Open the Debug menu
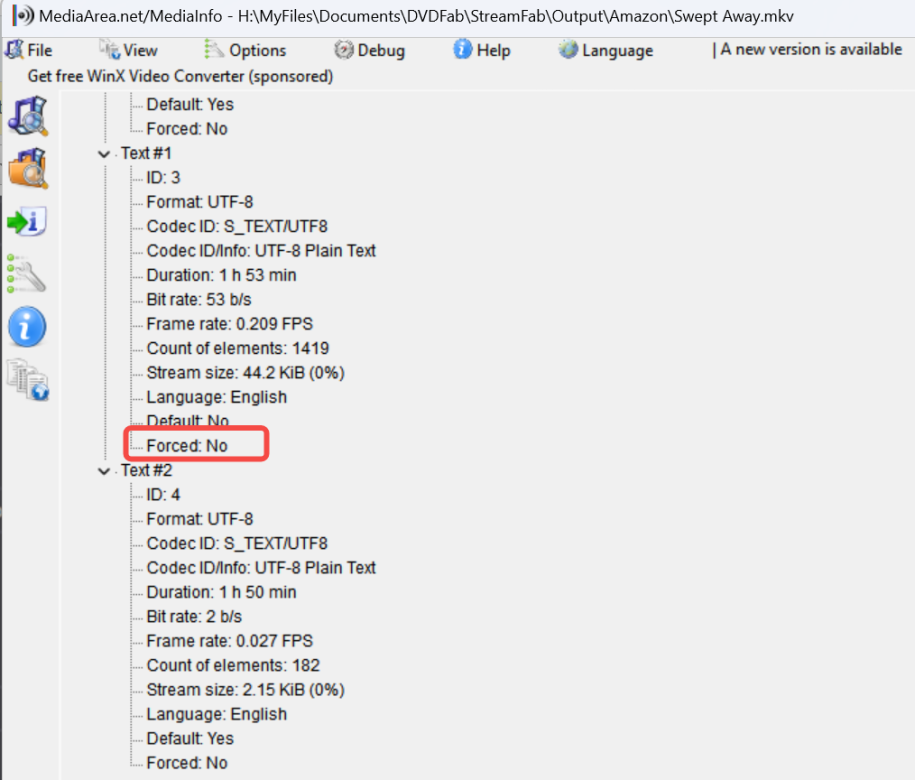The image size is (915, 780). click(x=369, y=50)
